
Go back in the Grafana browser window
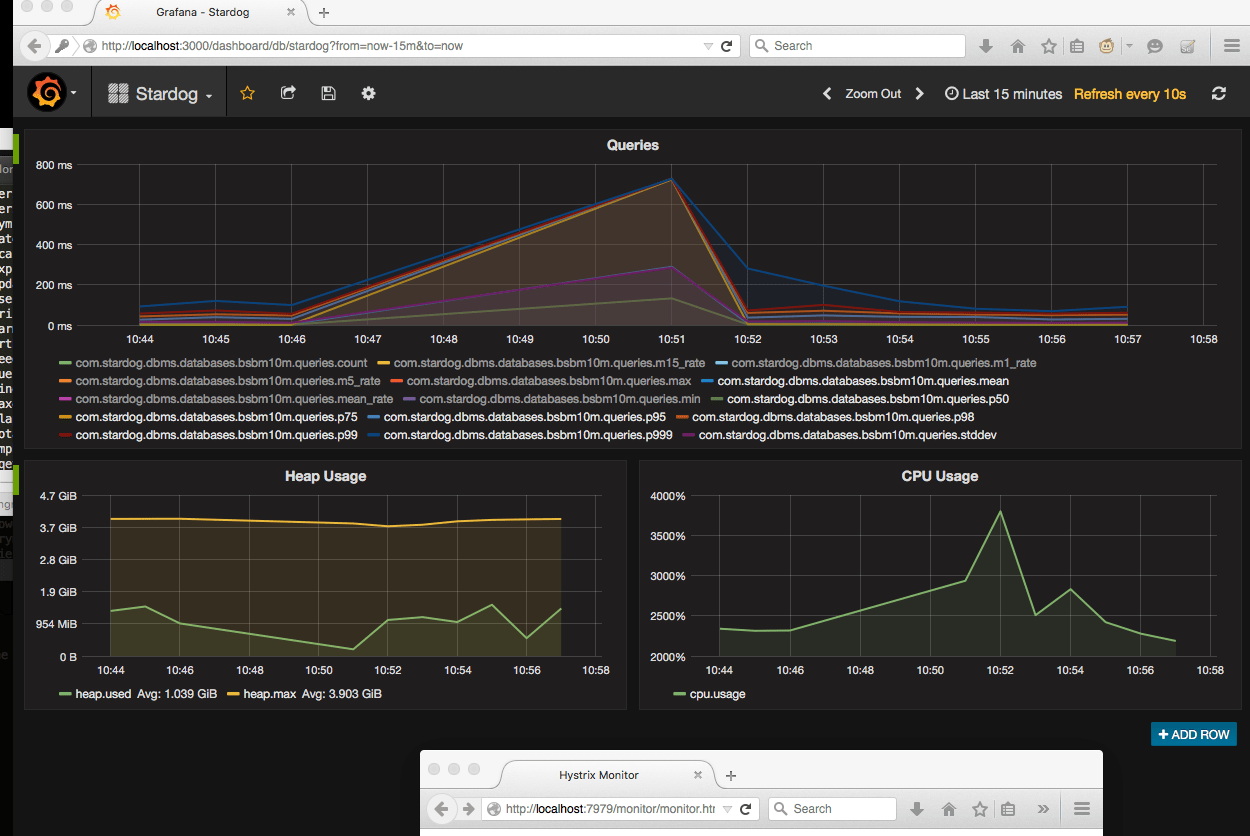34,46
